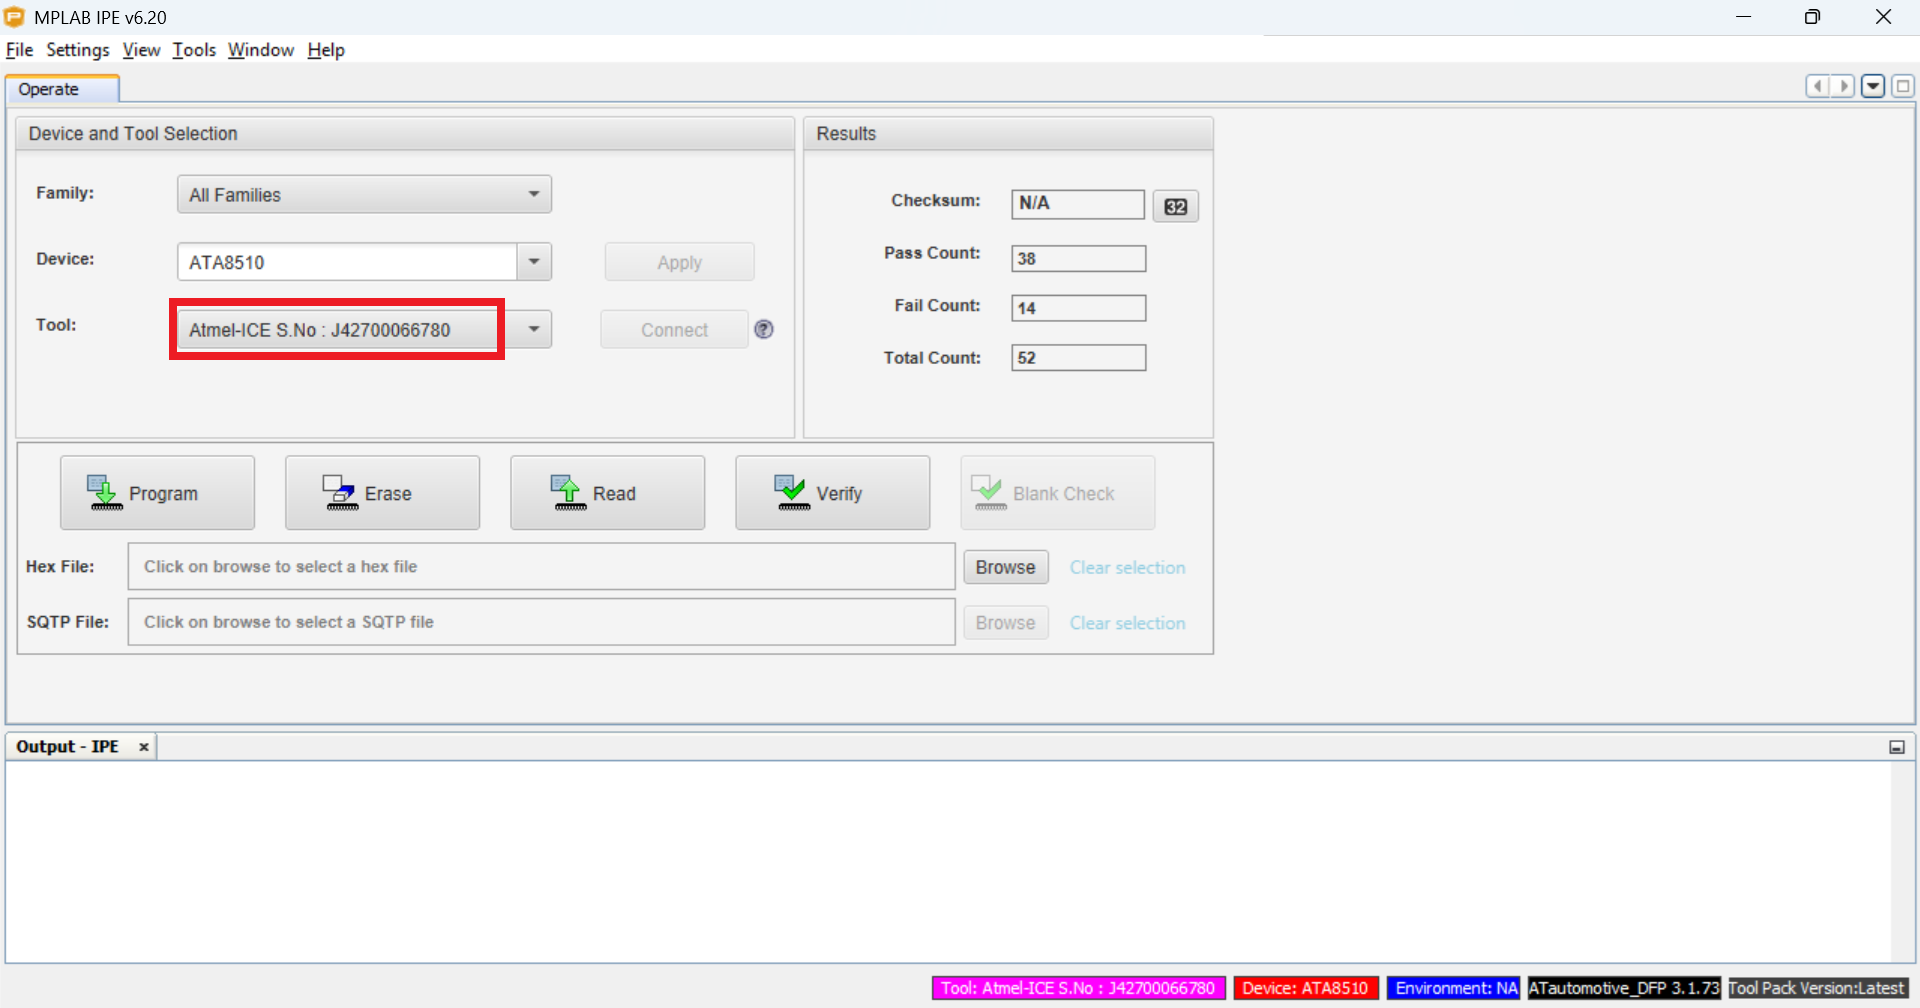Click the Tool Pack Version:Latest status entry
This screenshot has height=1008, width=1920.
[1817, 988]
